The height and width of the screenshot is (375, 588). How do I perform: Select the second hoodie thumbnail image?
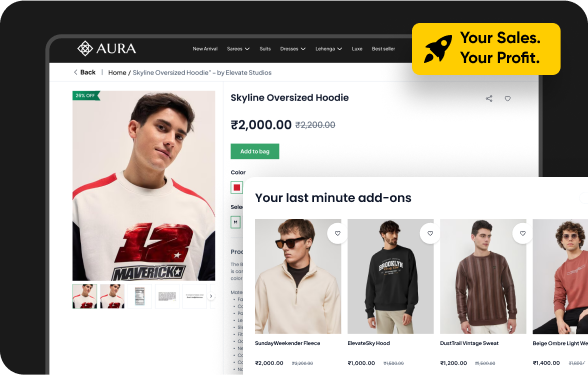pyautogui.click(x=112, y=296)
